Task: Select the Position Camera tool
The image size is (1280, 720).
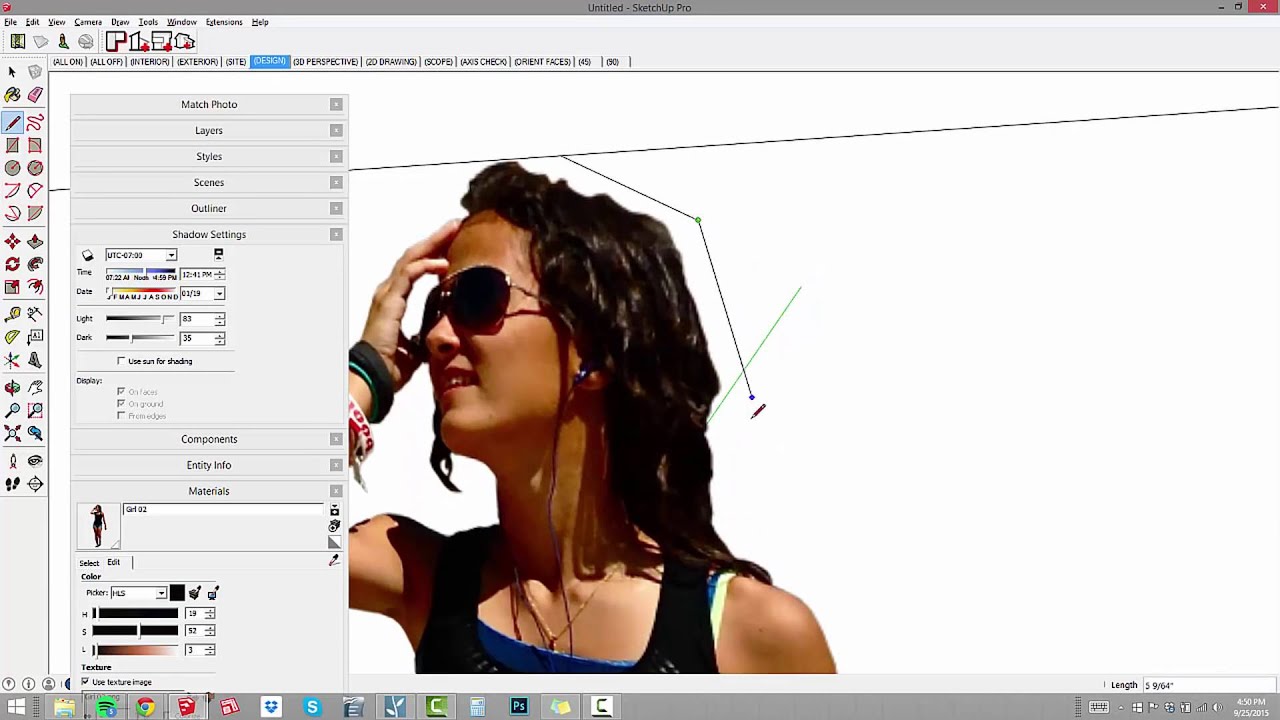Action: (x=12, y=461)
